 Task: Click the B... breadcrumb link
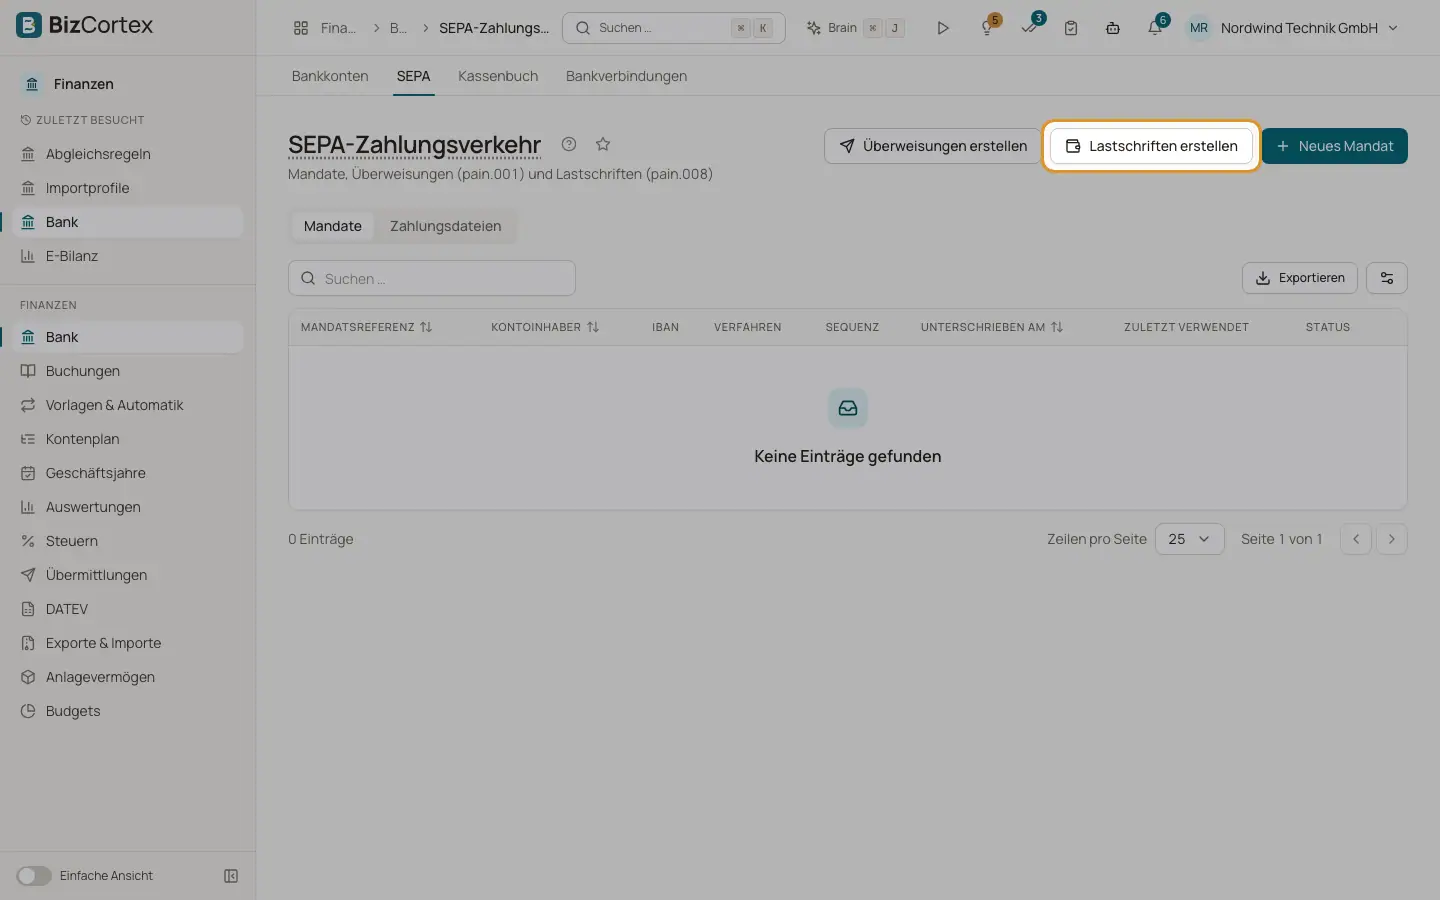click(398, 28)
